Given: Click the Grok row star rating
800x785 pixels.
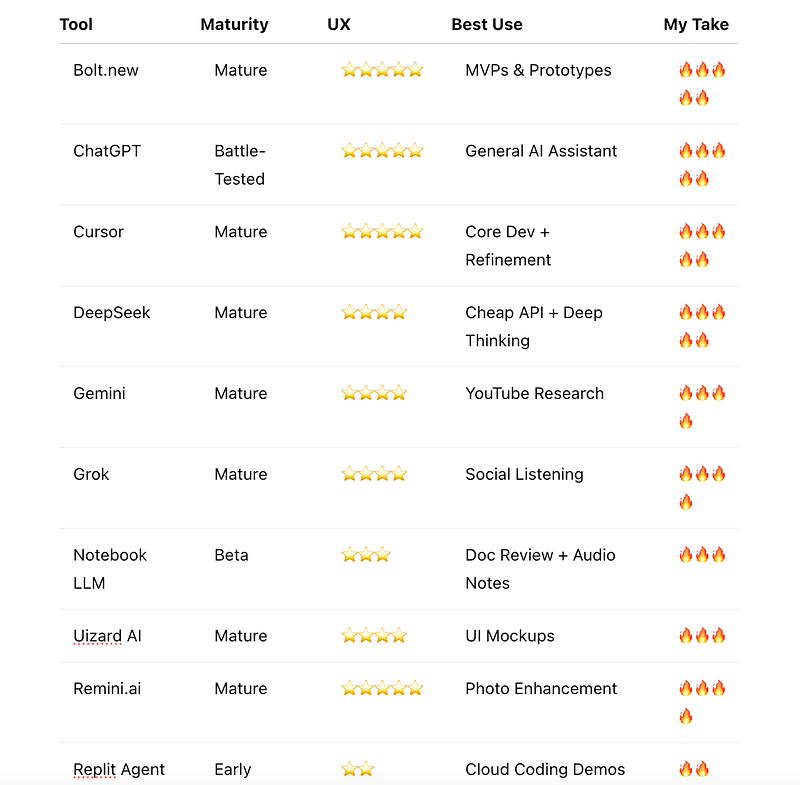Looking at the screenshot, I should coord(374,474).
